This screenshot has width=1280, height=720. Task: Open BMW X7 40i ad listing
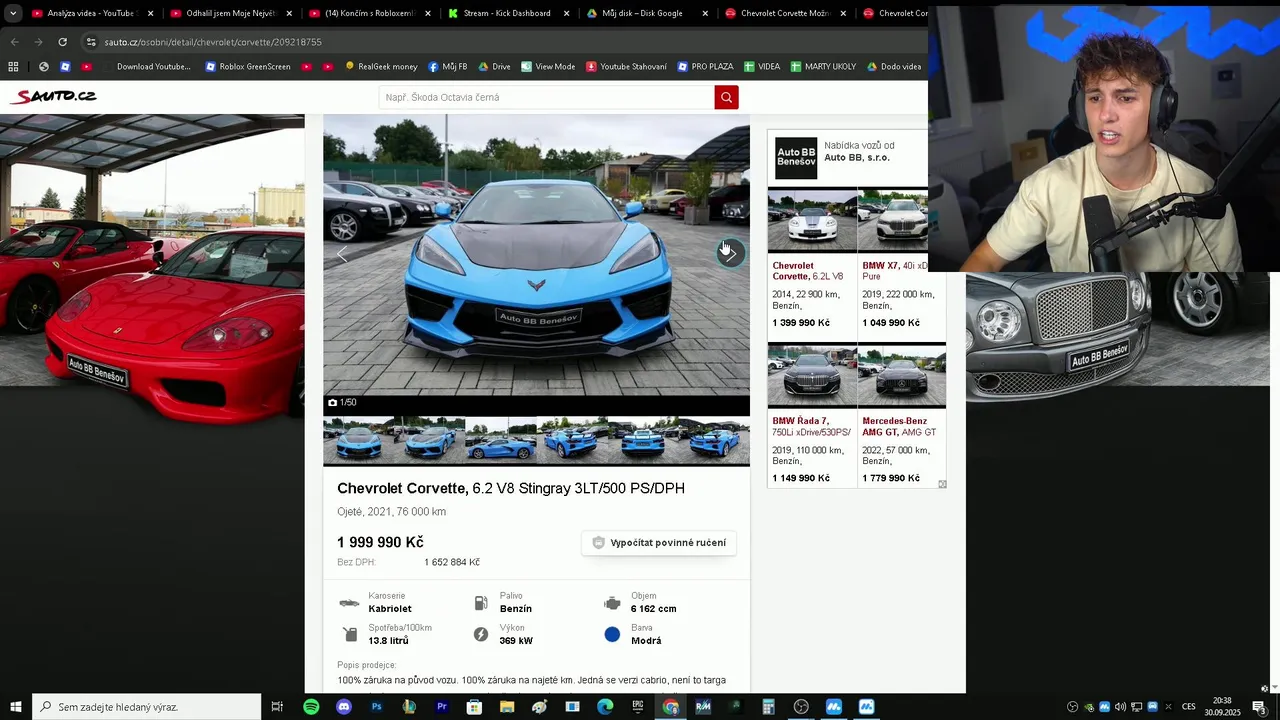(901, 260)
